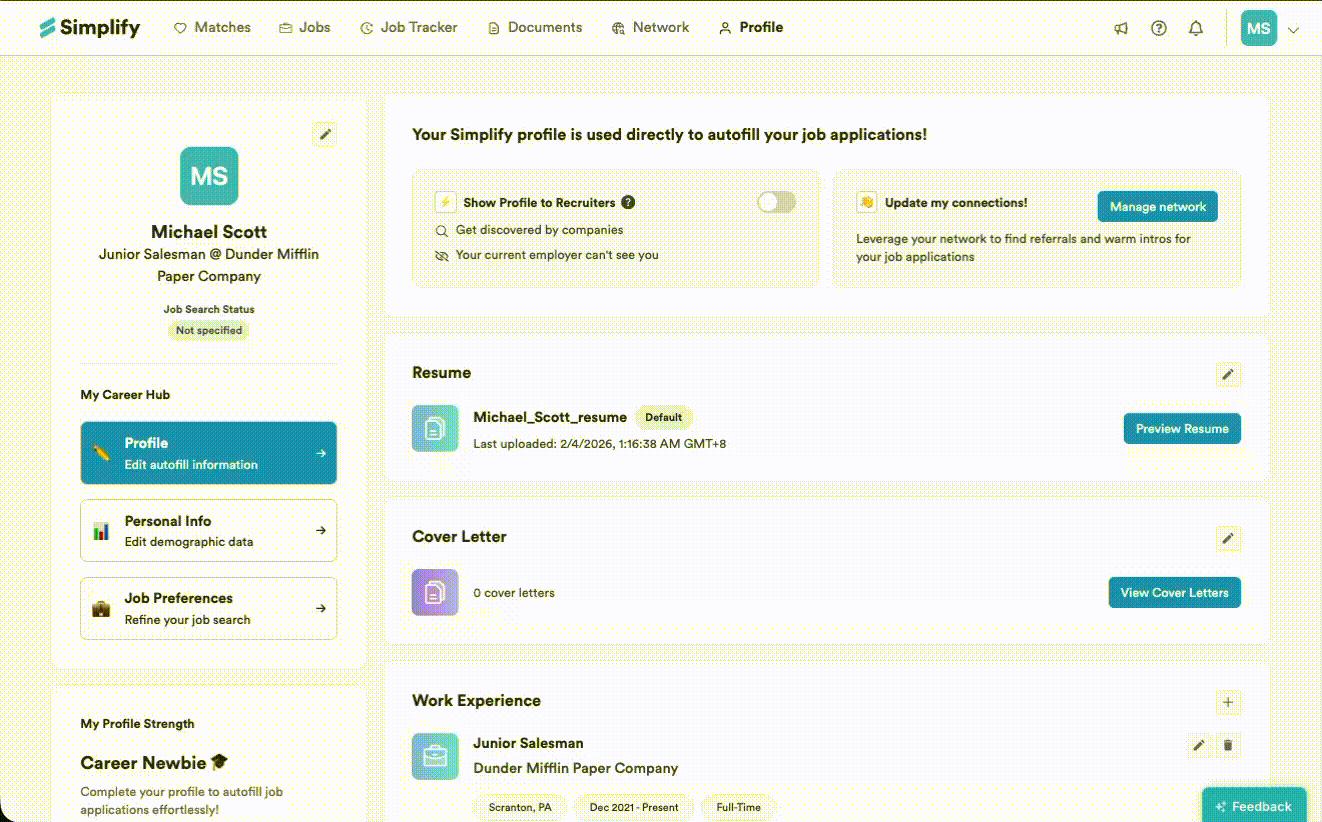Open the Job Preferences card

tap(208, 608)
